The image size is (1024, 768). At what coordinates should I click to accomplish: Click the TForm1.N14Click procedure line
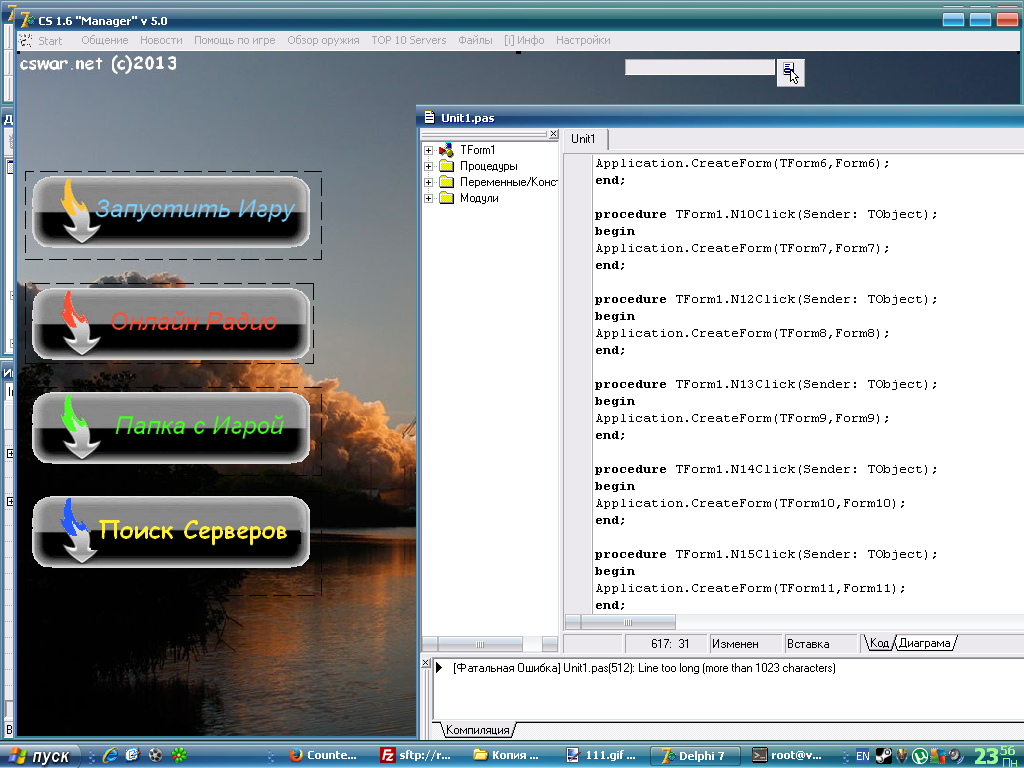point(766,469)
